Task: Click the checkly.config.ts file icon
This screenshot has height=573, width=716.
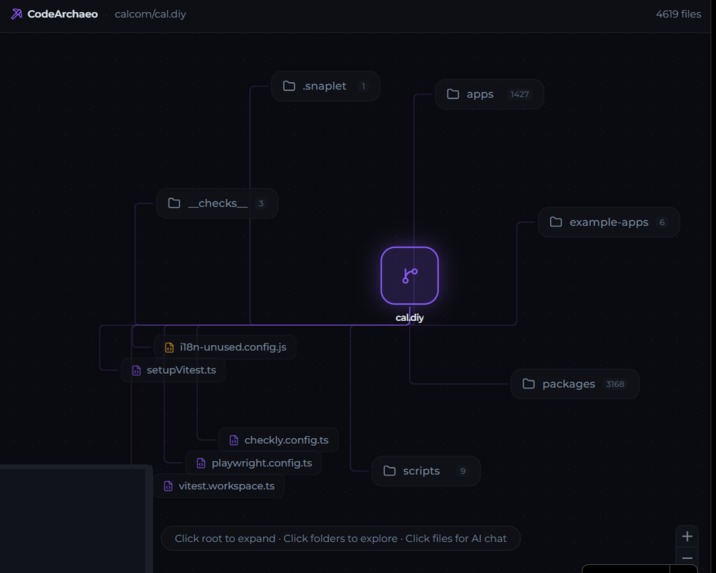Action: (234, 440)
